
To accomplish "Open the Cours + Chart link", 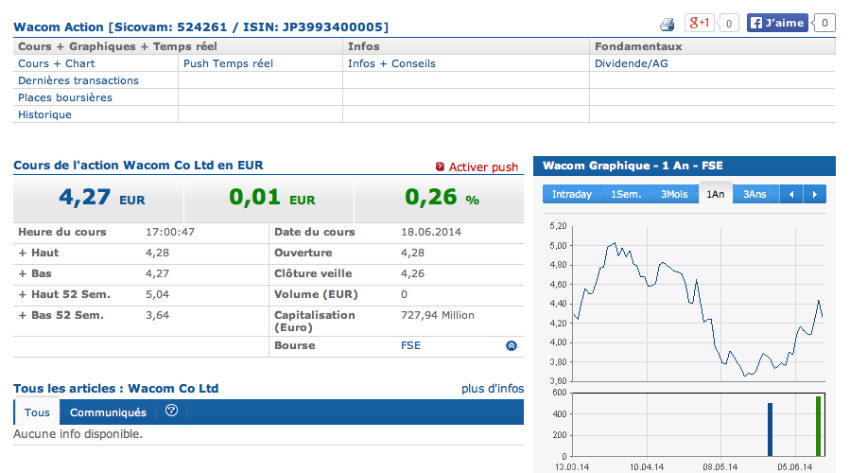I will [56, 63].
